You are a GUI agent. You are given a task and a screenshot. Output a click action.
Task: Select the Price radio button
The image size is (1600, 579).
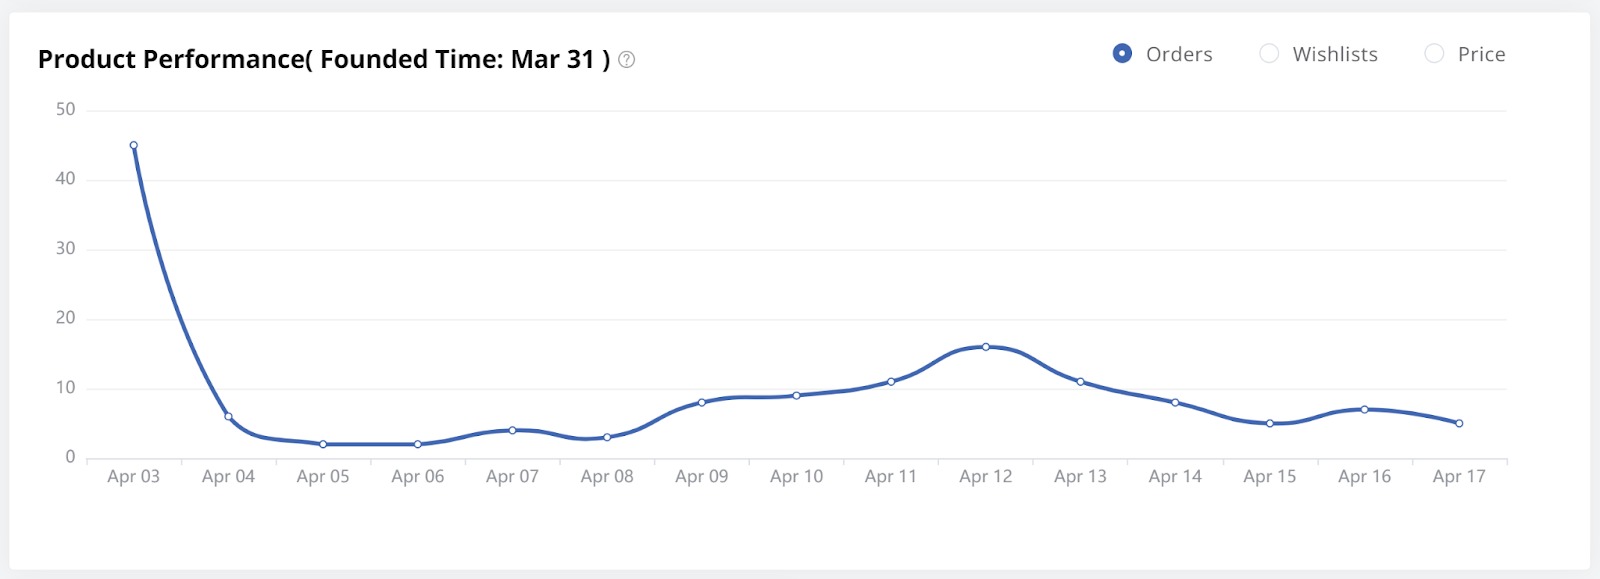point(1434,54)
